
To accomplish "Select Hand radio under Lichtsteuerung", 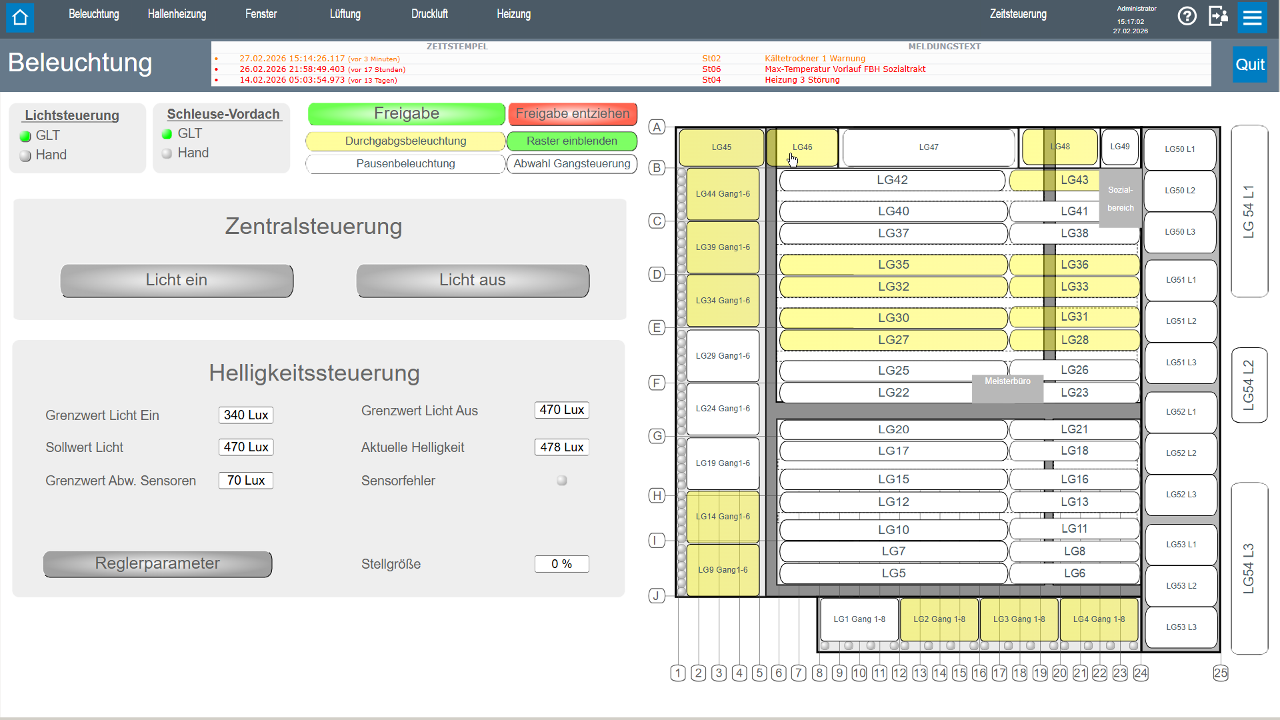I will [x=26, y=155].
